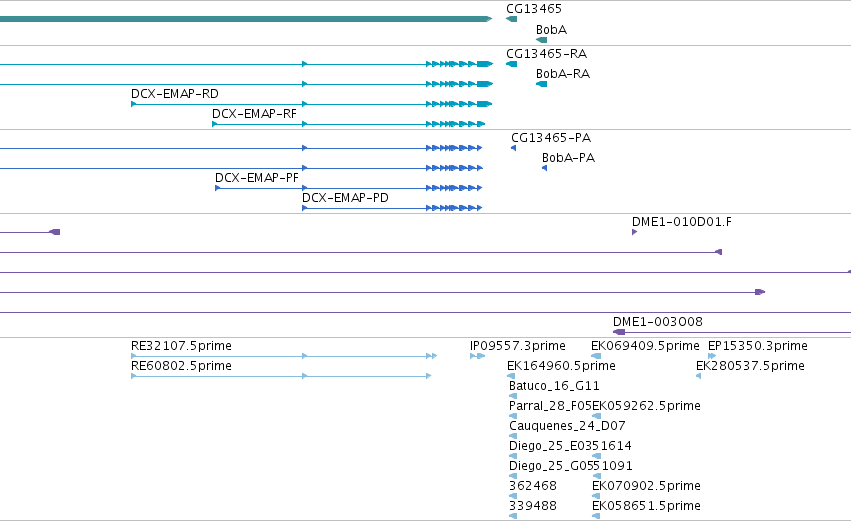Select the Diego_25_E03 label
The height and width of the screenshot is (521, 851).
point(550,446)
